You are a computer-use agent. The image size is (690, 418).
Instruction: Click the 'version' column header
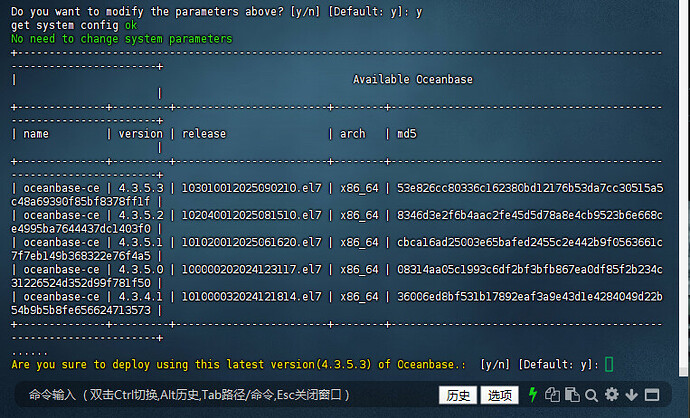(140, 134)
